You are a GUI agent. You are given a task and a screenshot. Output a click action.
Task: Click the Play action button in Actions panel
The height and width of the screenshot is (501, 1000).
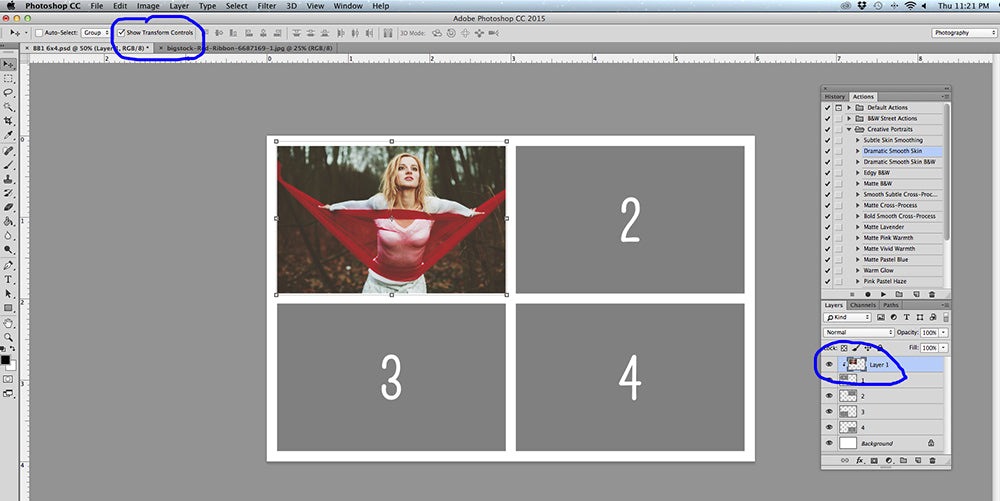pyautogui.click(x=883, y=294)
